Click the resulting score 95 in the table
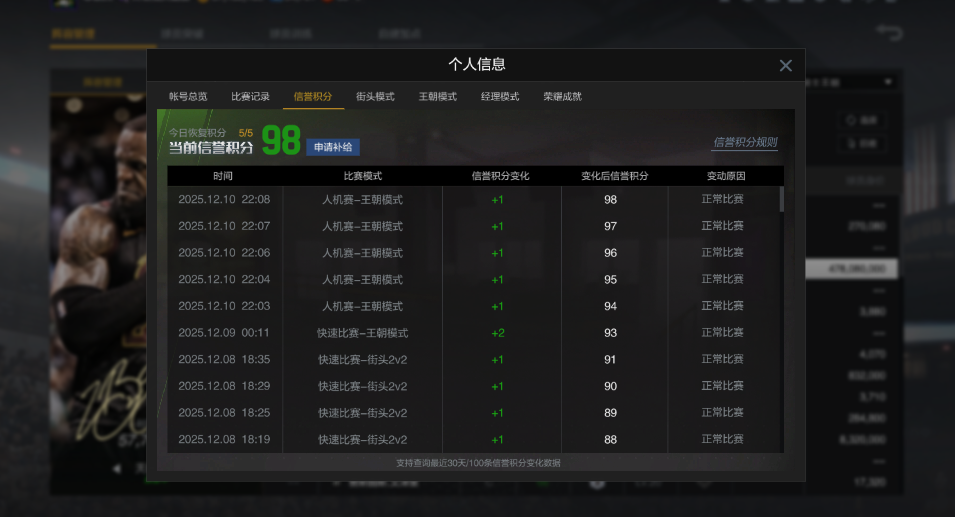Screen dimensions: 955x517 [x=610, y=280]
